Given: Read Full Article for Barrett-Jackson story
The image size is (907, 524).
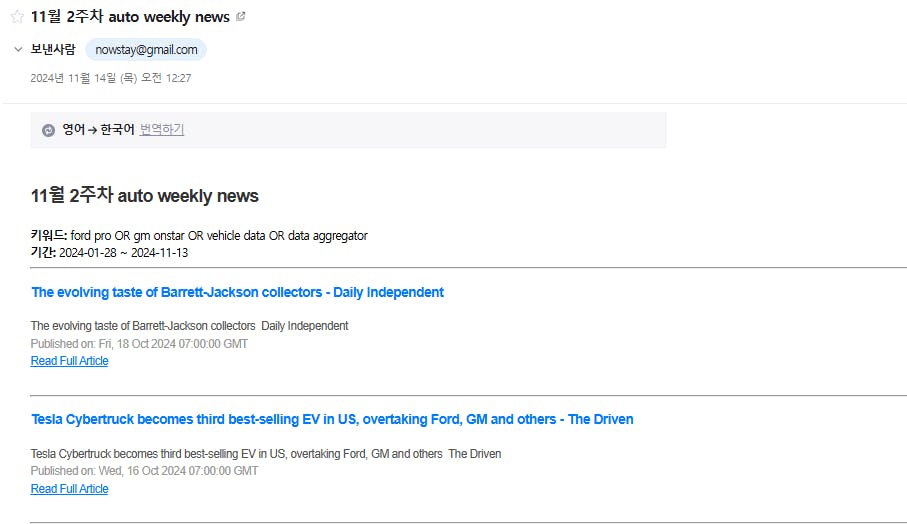Looking at the screenshot, I should tap(69, 361).
